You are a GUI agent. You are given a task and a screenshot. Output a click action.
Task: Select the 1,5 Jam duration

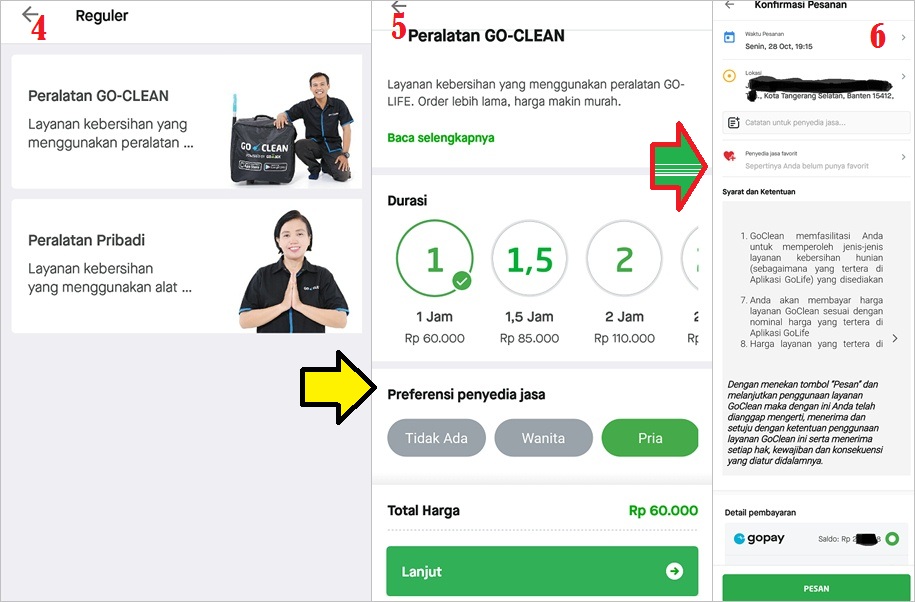[529, 258]
